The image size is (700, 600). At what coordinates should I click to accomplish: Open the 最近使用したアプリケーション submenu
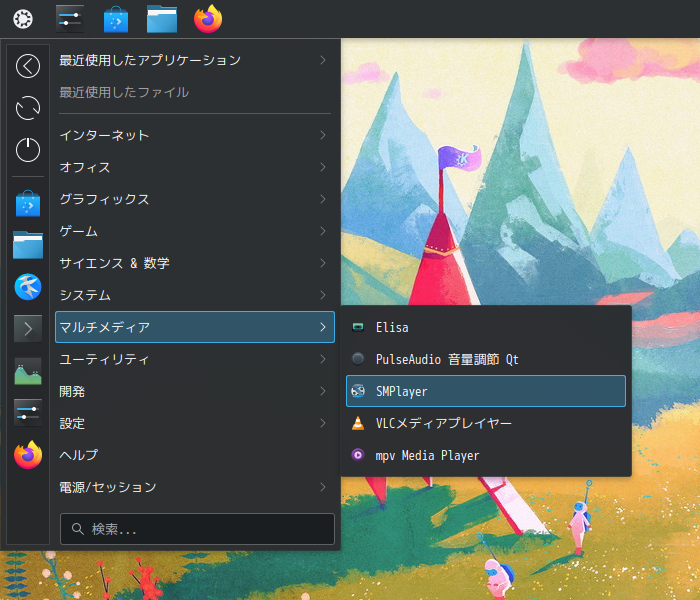coord(195,60)
